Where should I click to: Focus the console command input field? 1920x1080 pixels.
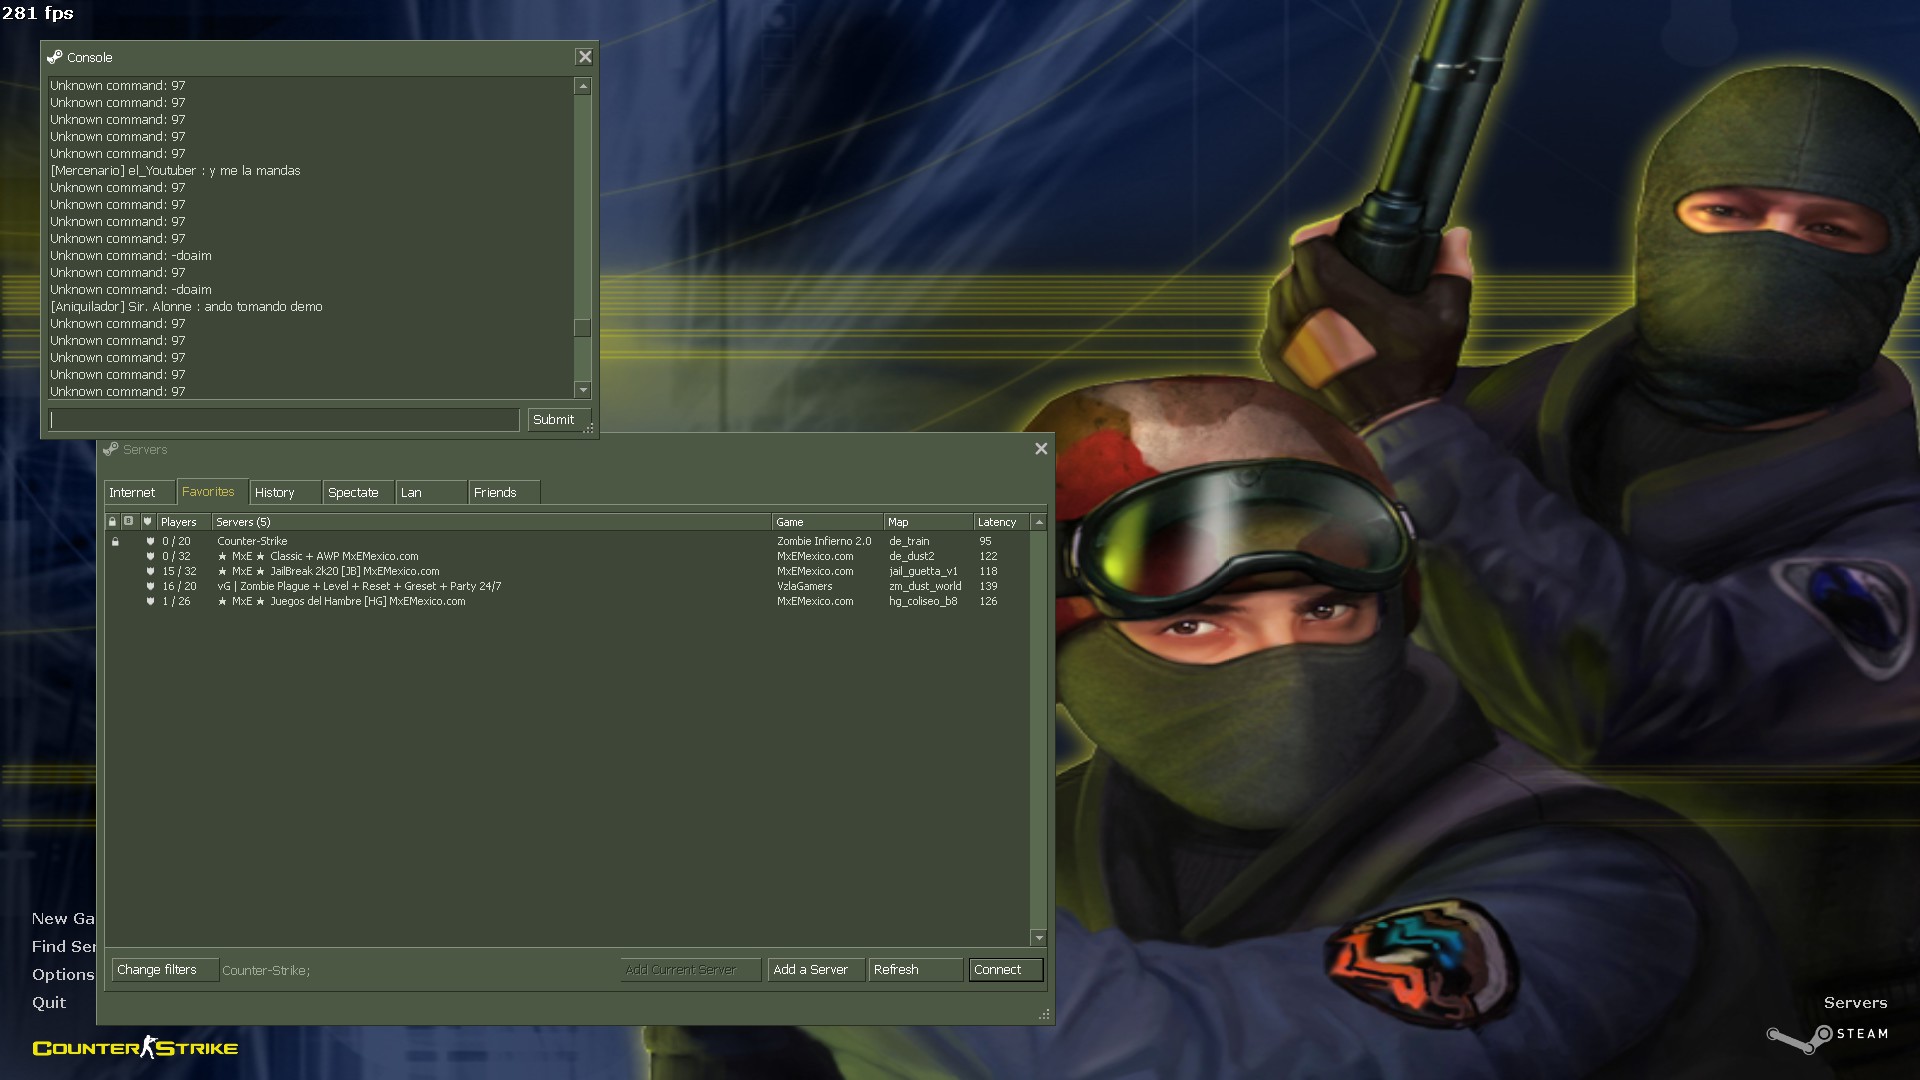pos(284,420)
